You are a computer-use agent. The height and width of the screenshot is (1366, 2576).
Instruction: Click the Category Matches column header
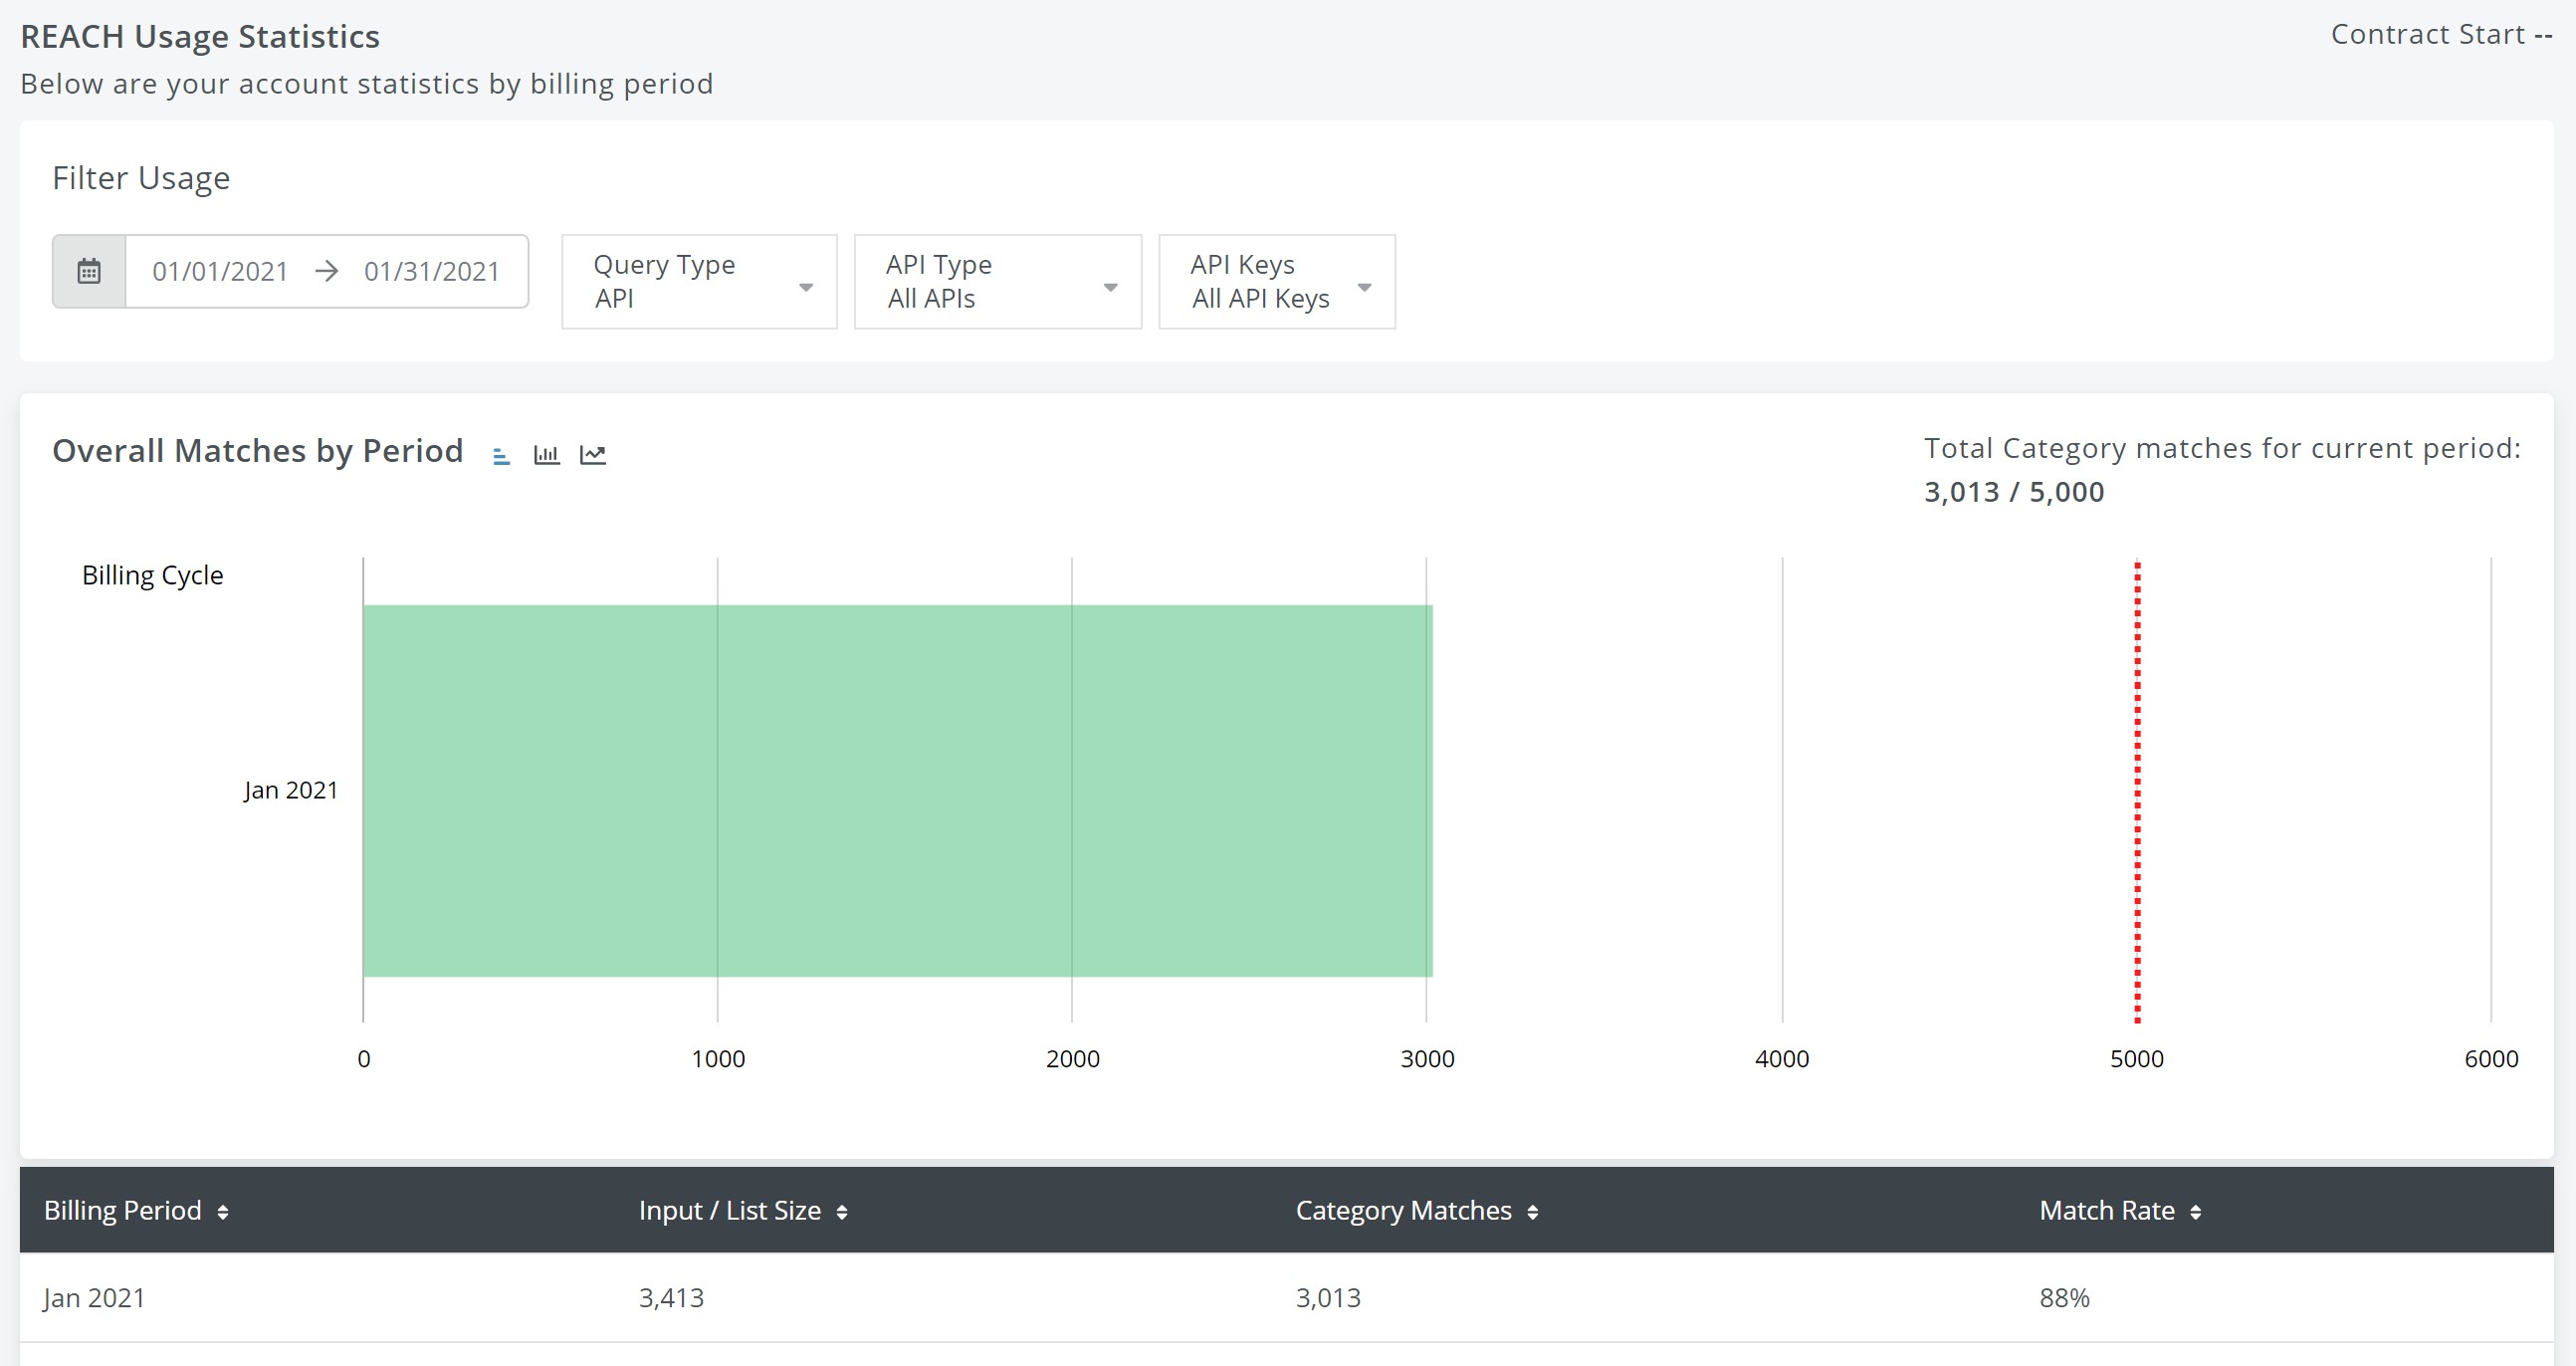point(1403,1211)
